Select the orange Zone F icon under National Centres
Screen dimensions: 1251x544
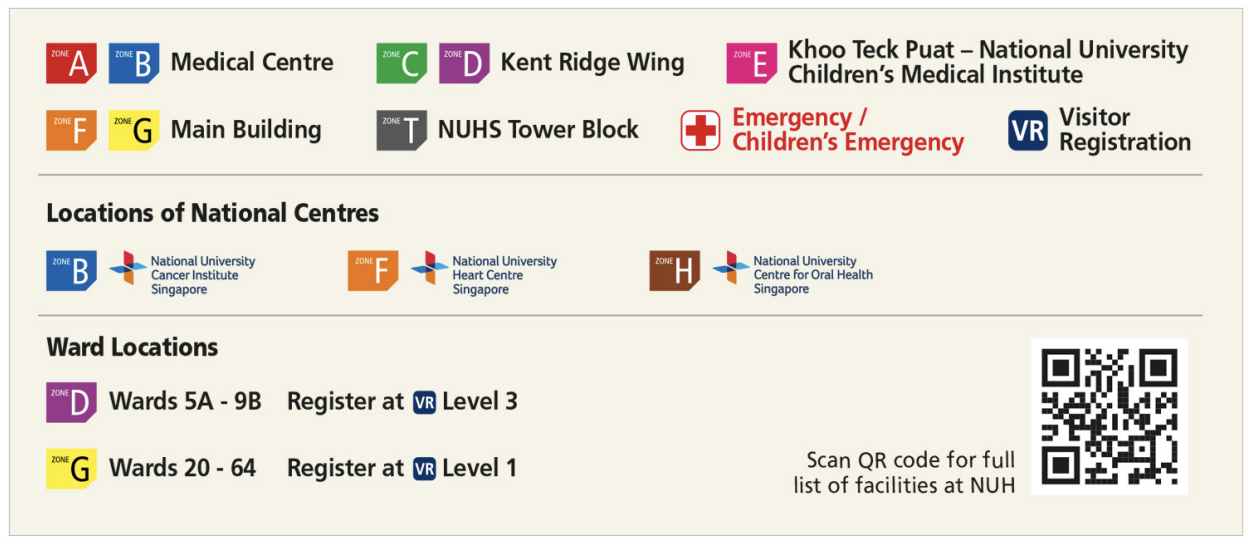373,271
